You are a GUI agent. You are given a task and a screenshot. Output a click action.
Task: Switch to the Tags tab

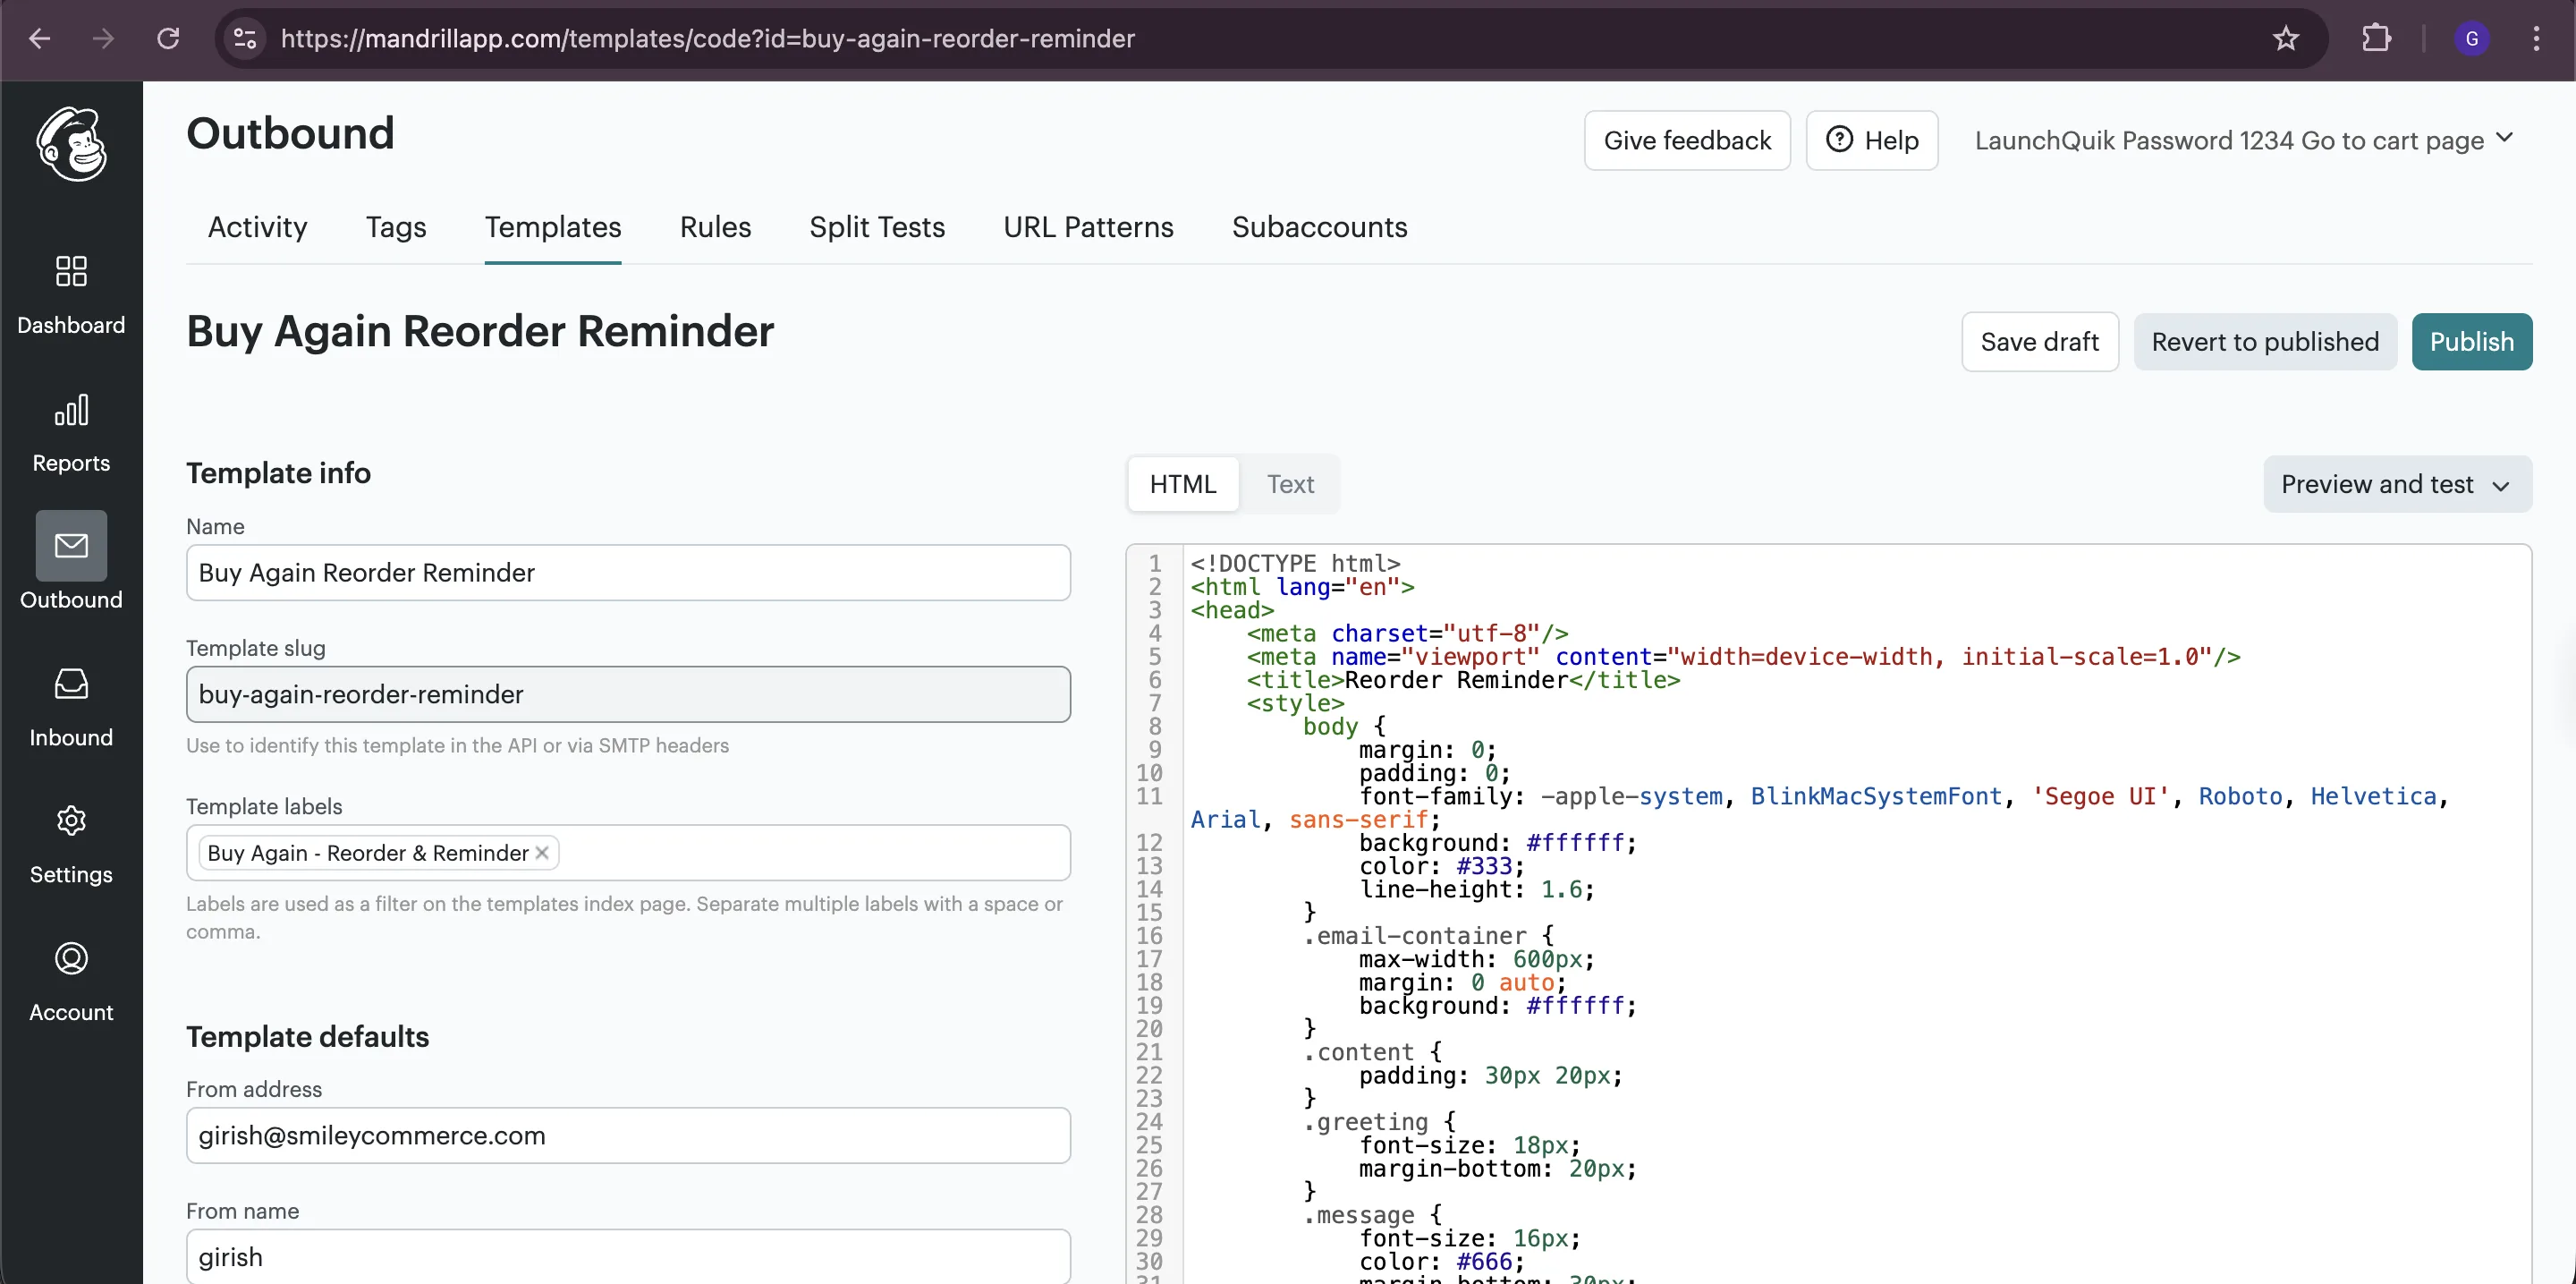(396, 227)
